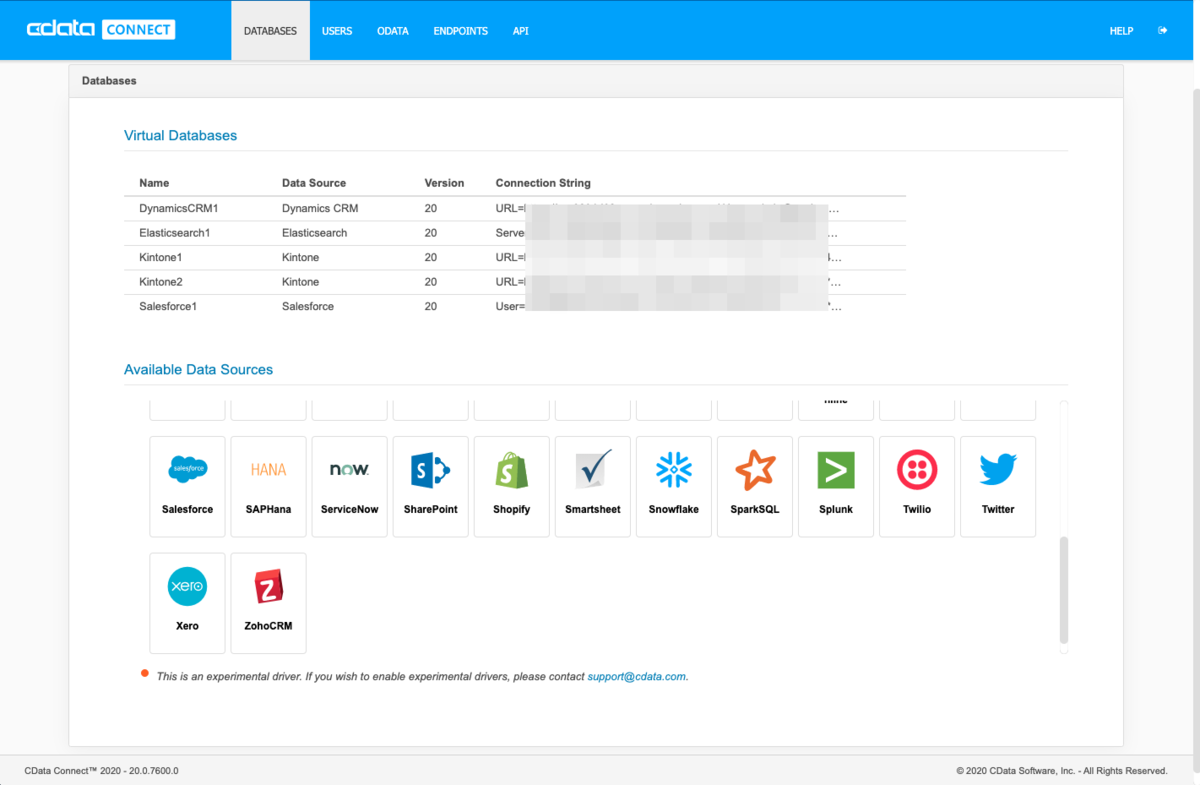Click version 20 in the DynamicsCRM1 row
Screen dimensions: 1200x785
tap(431, 208)
